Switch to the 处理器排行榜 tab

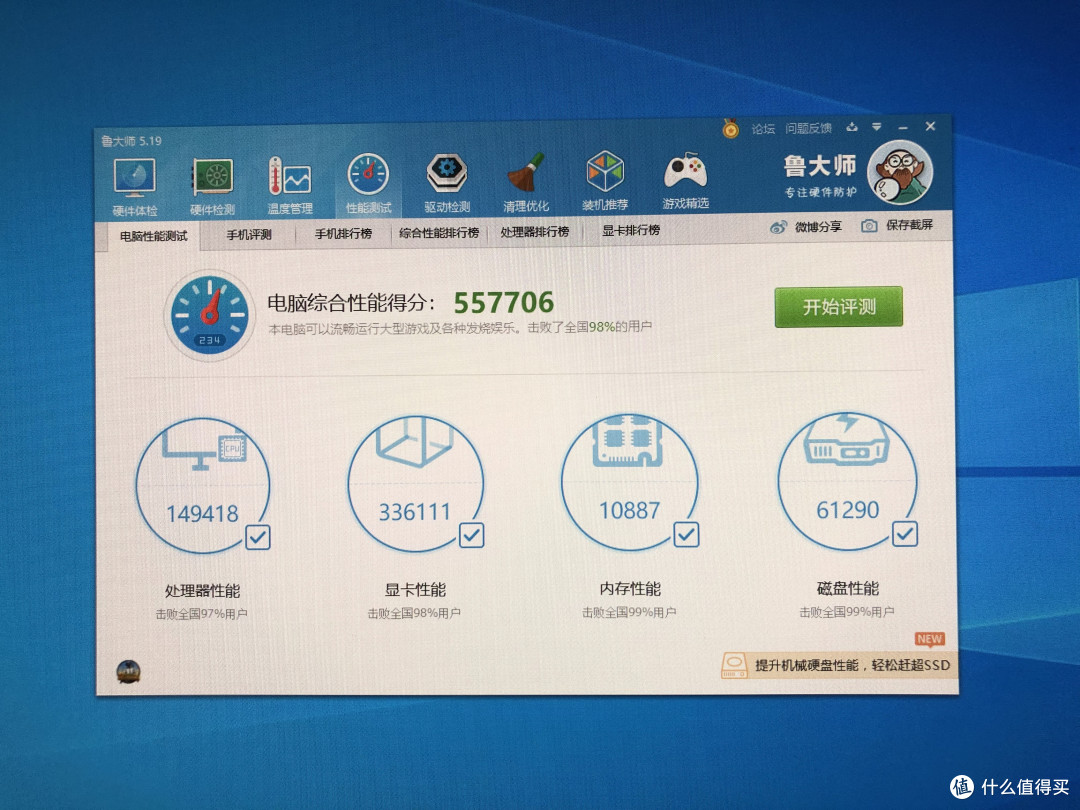[534, 231]
